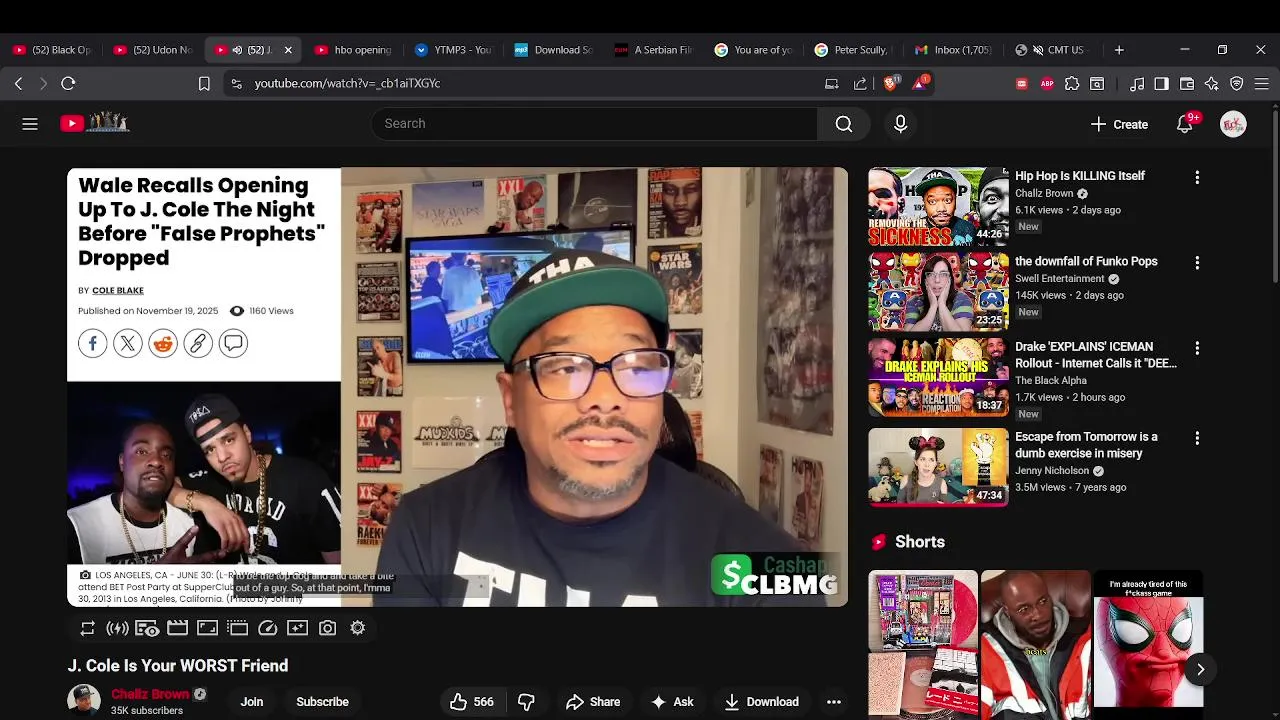Open the Brave VPN shield icon
This screenshot has width=1280, height=720.
pyautogui.click(x=1237, y=84)
